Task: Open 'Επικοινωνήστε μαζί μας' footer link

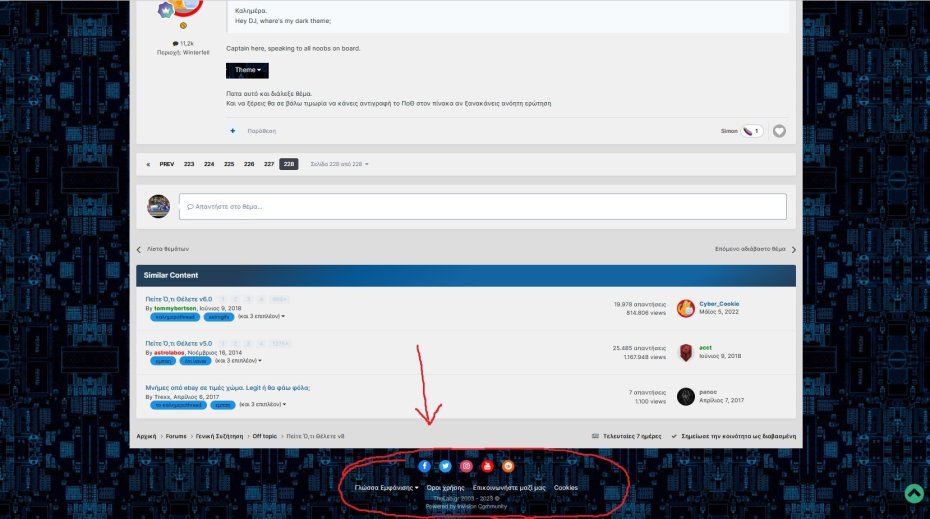Action: click(x=509, y=488)
